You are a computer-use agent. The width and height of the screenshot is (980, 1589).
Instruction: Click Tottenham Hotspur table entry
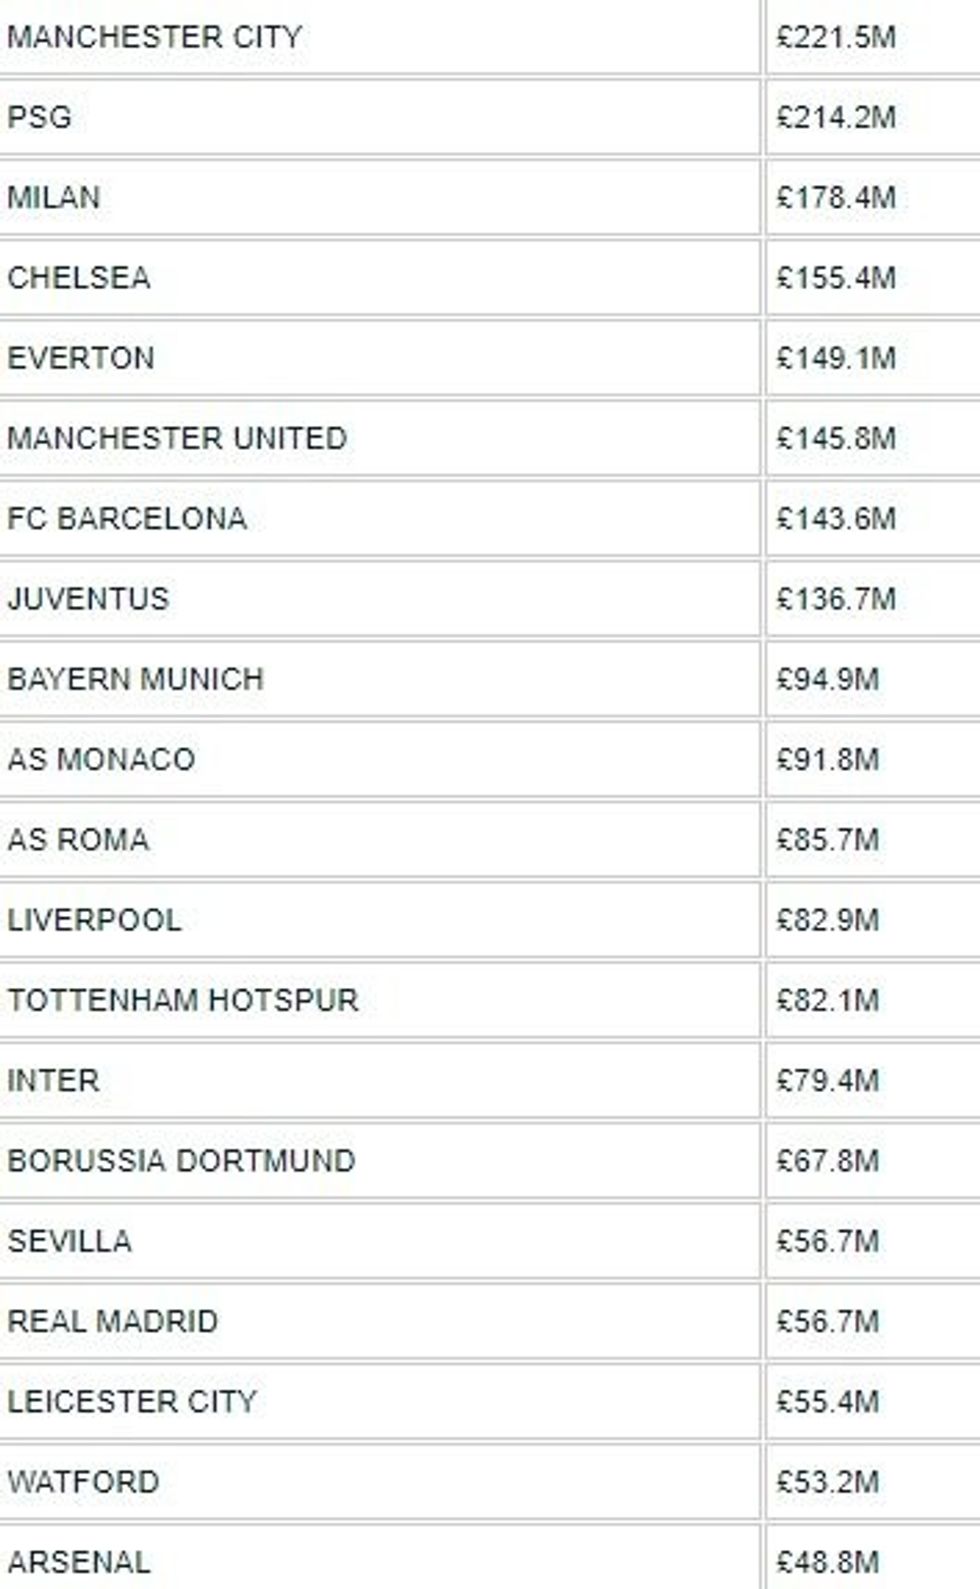point(182,1000)
